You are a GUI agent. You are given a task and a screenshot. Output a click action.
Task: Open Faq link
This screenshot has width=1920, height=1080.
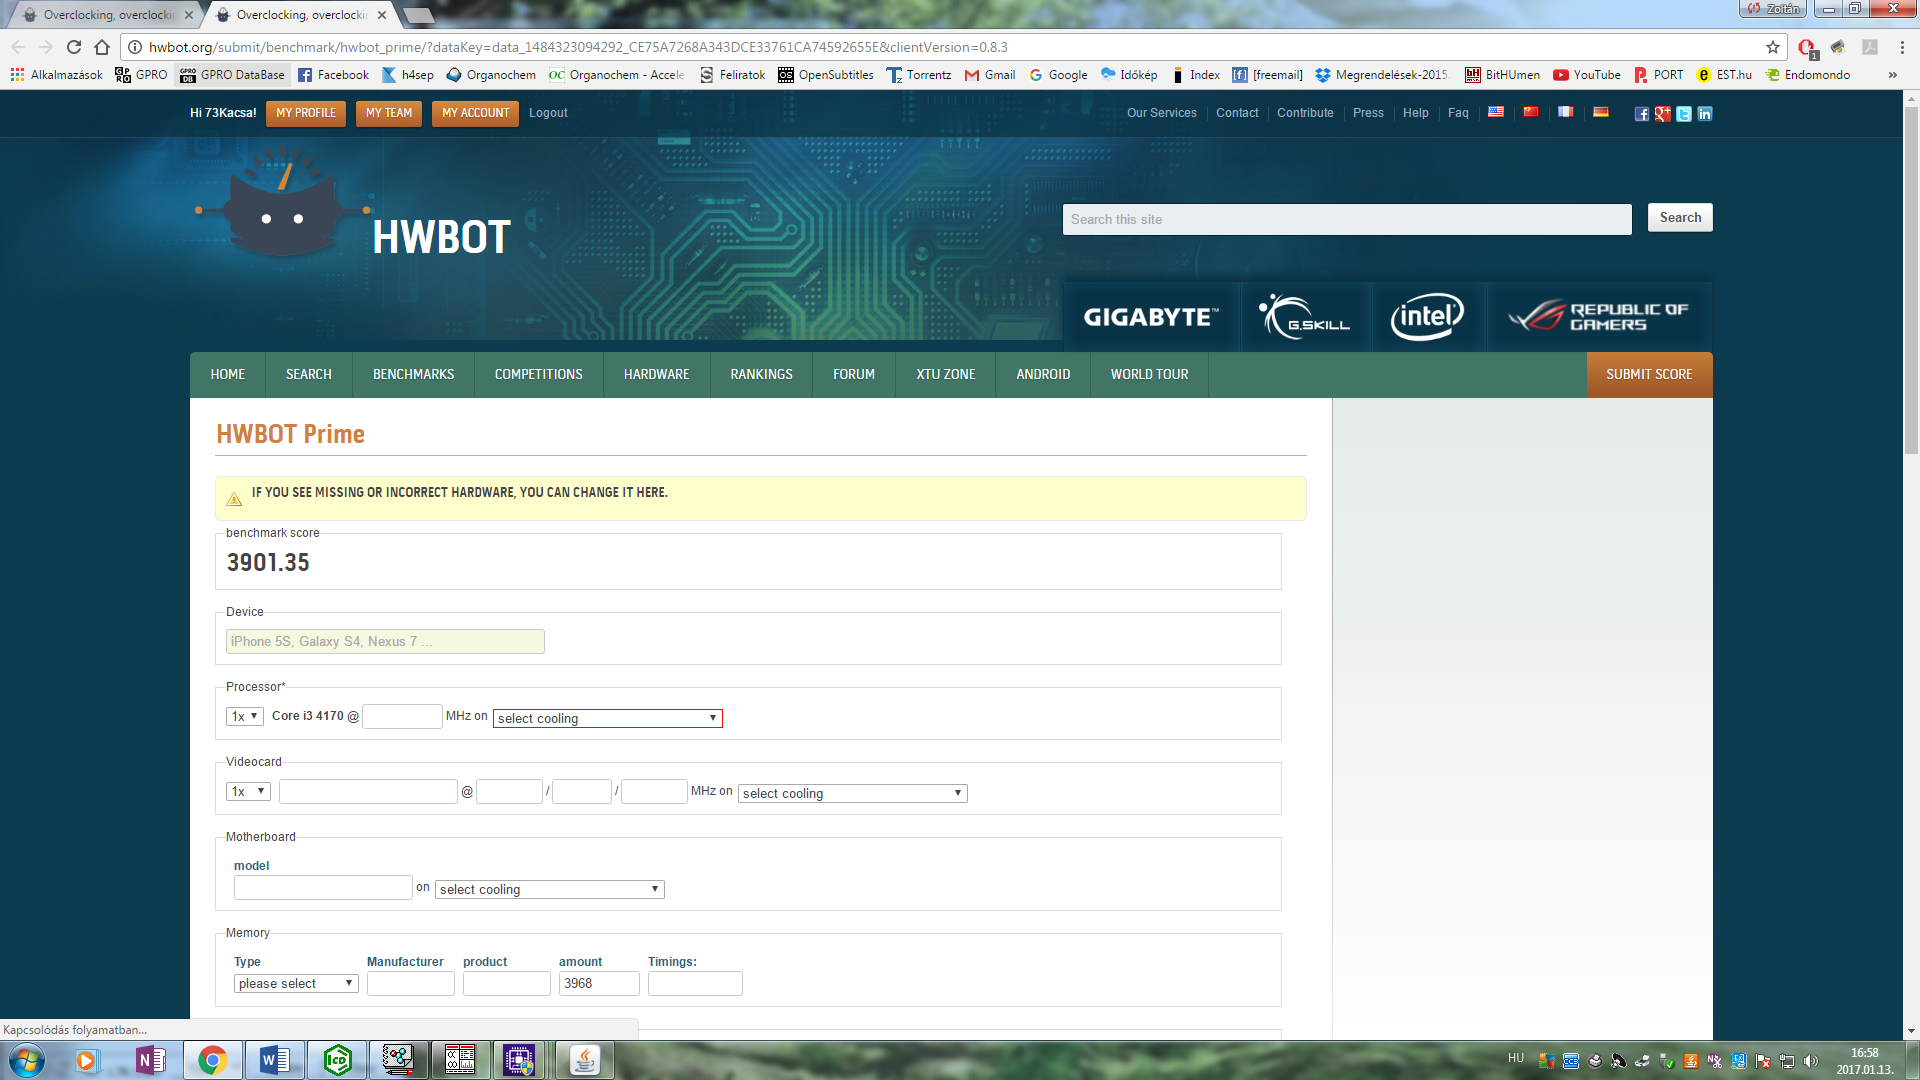[x=1458, y=113]
